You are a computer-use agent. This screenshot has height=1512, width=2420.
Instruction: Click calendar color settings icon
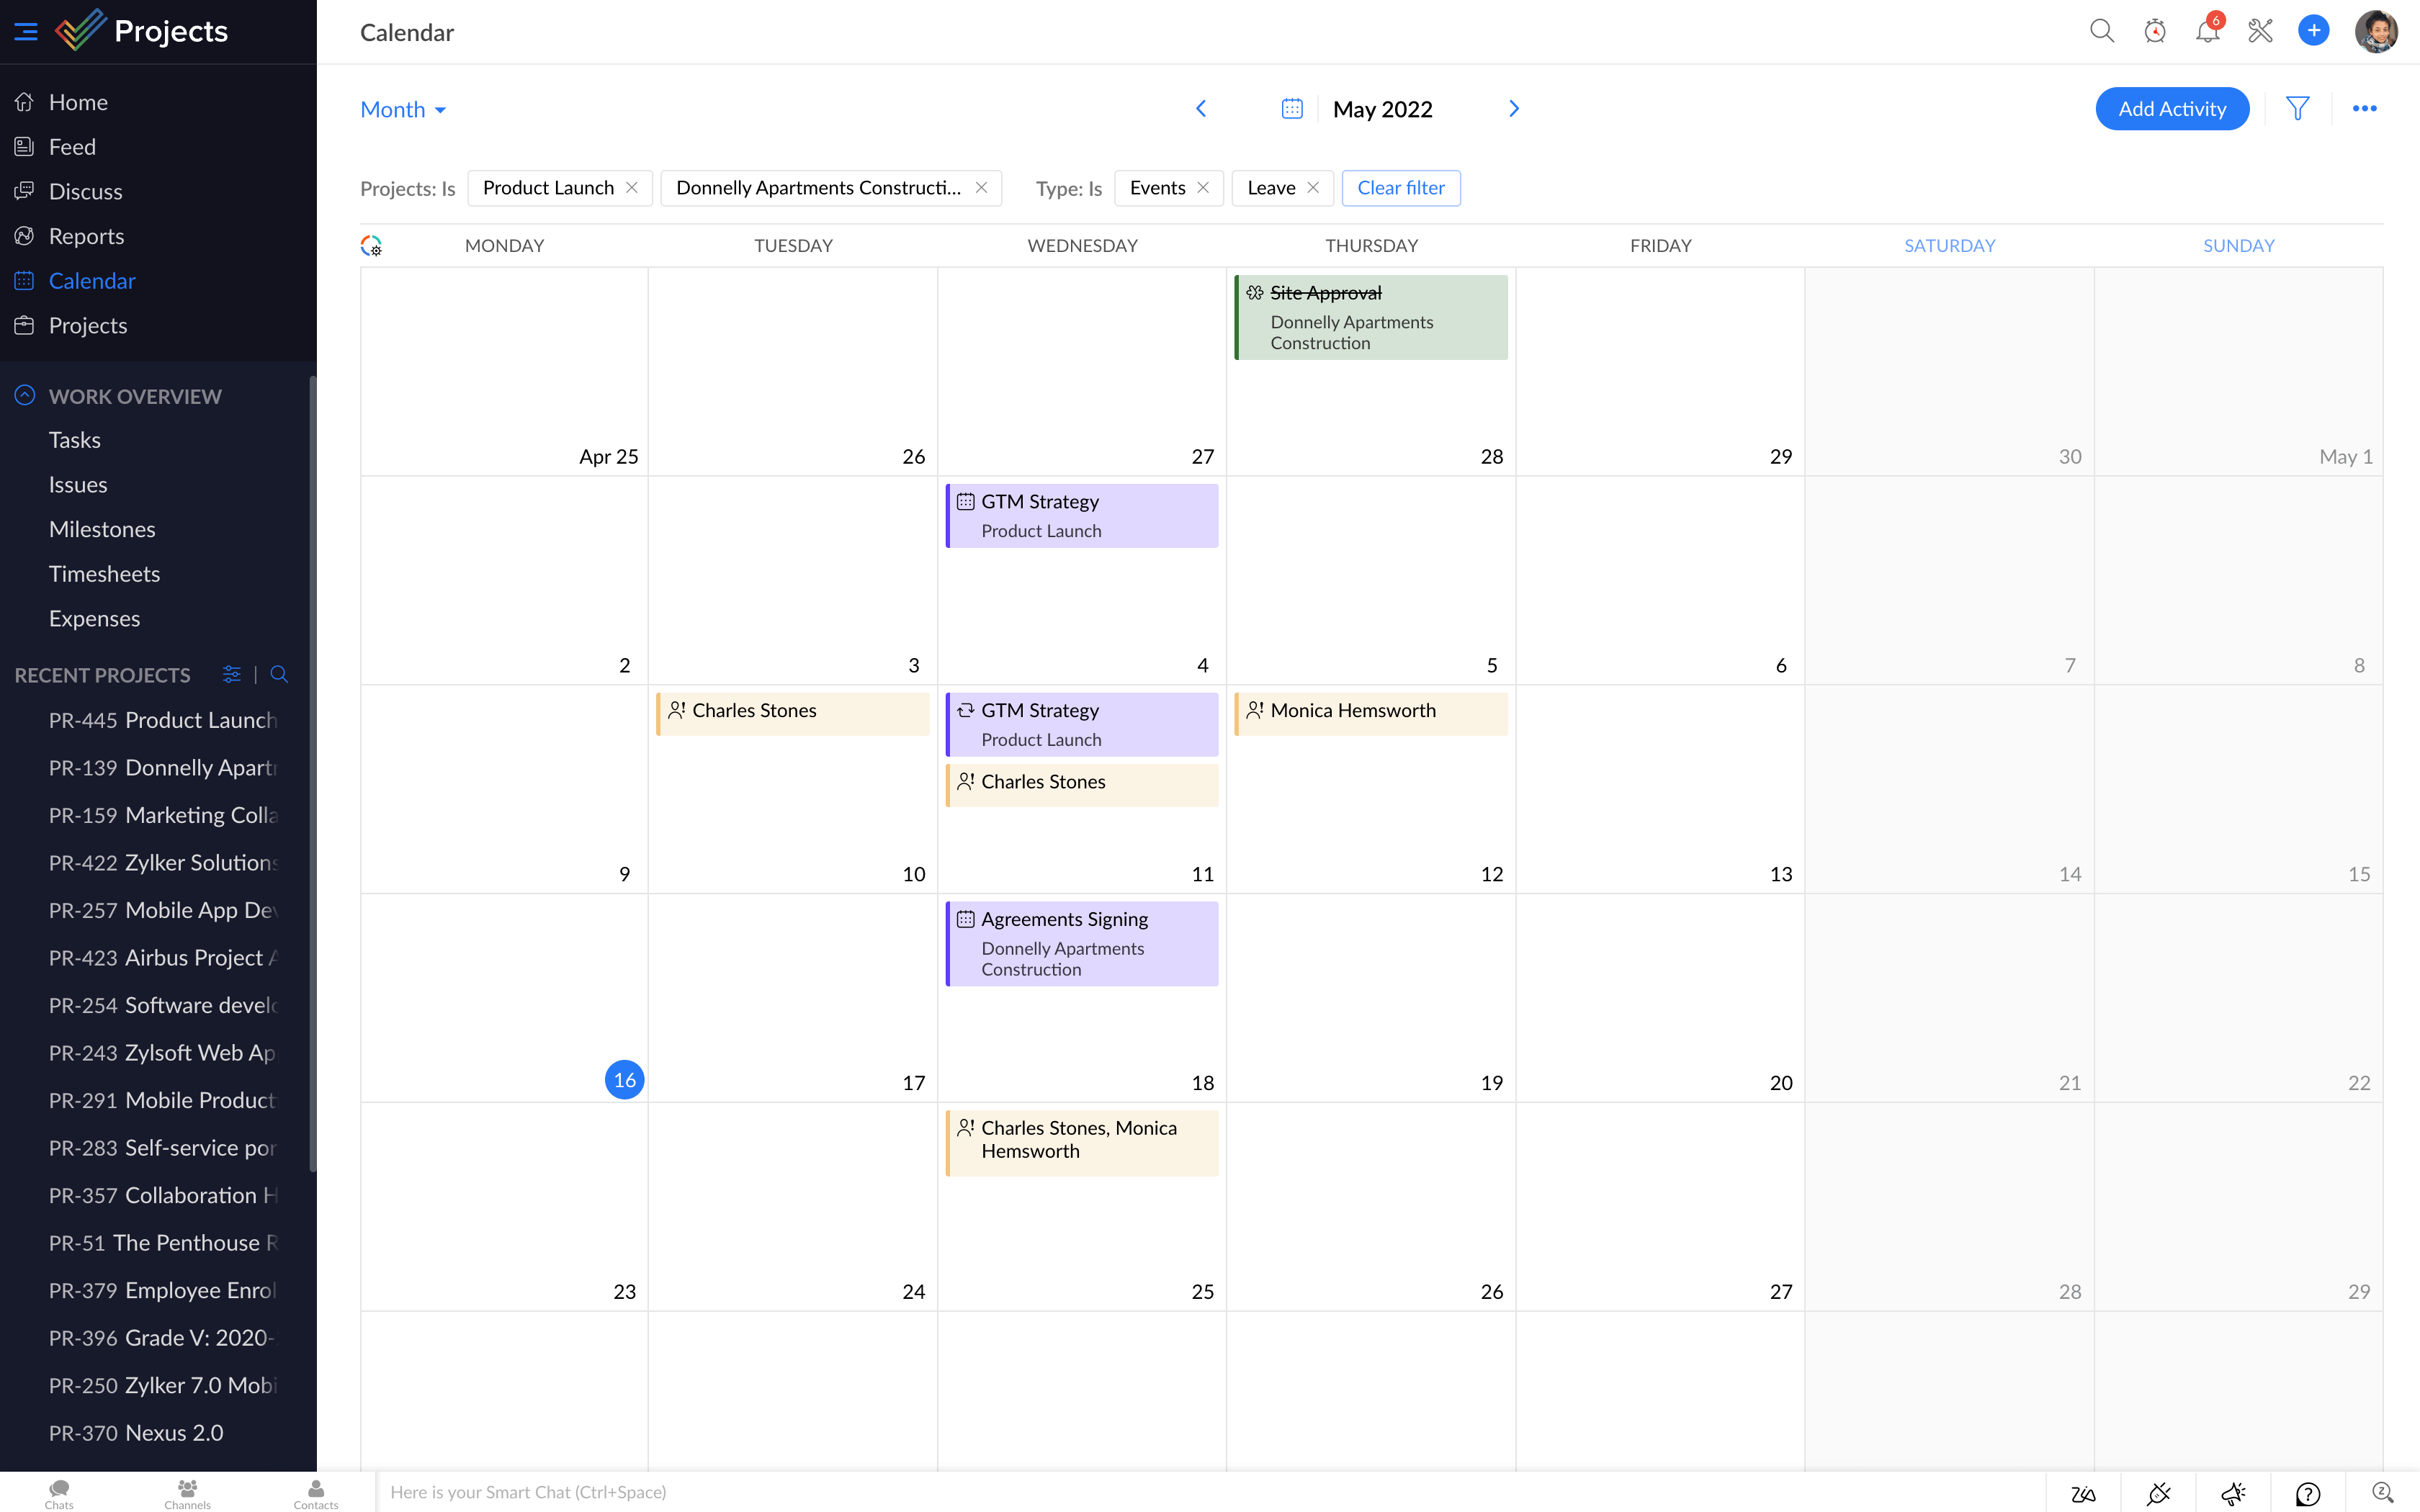click(371, 245)
